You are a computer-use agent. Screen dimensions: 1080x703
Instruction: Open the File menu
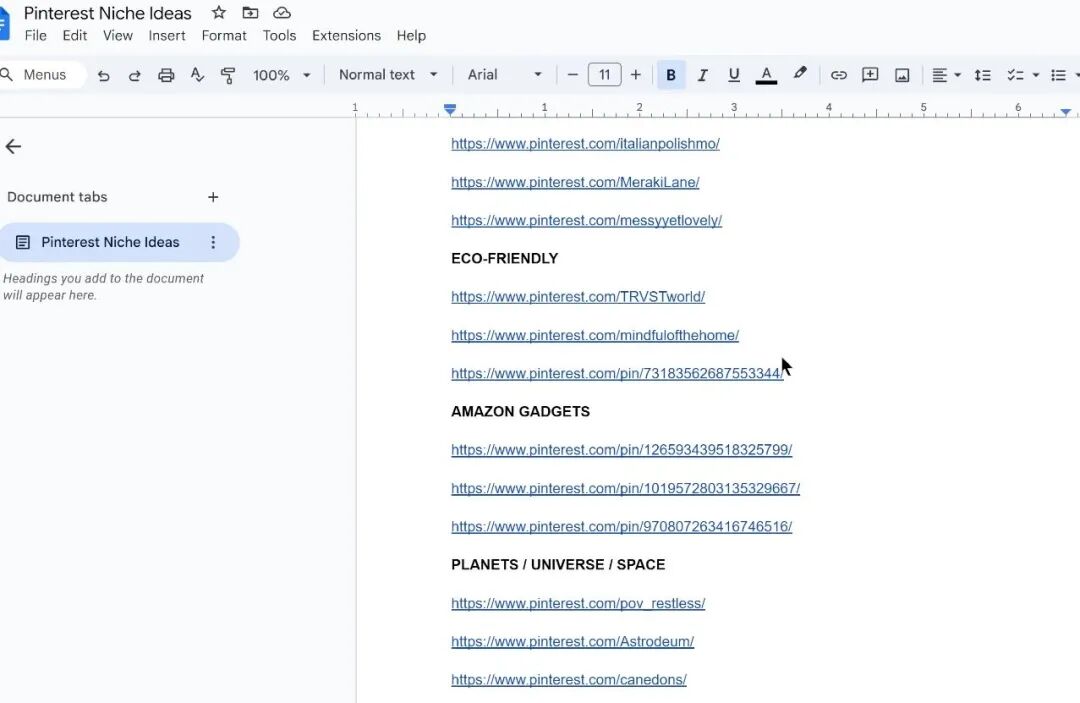tap(35, 36)
